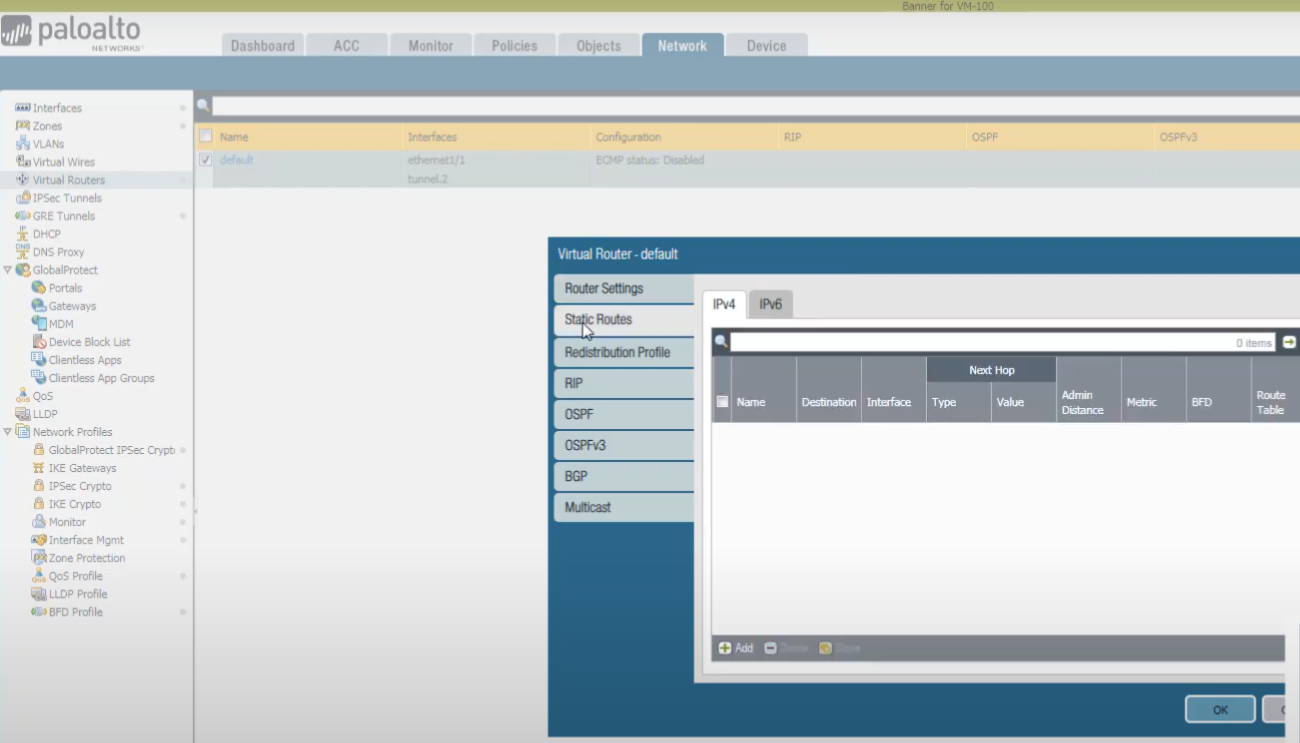Open the OSPF section in the dialog

(x=623, y=414)
